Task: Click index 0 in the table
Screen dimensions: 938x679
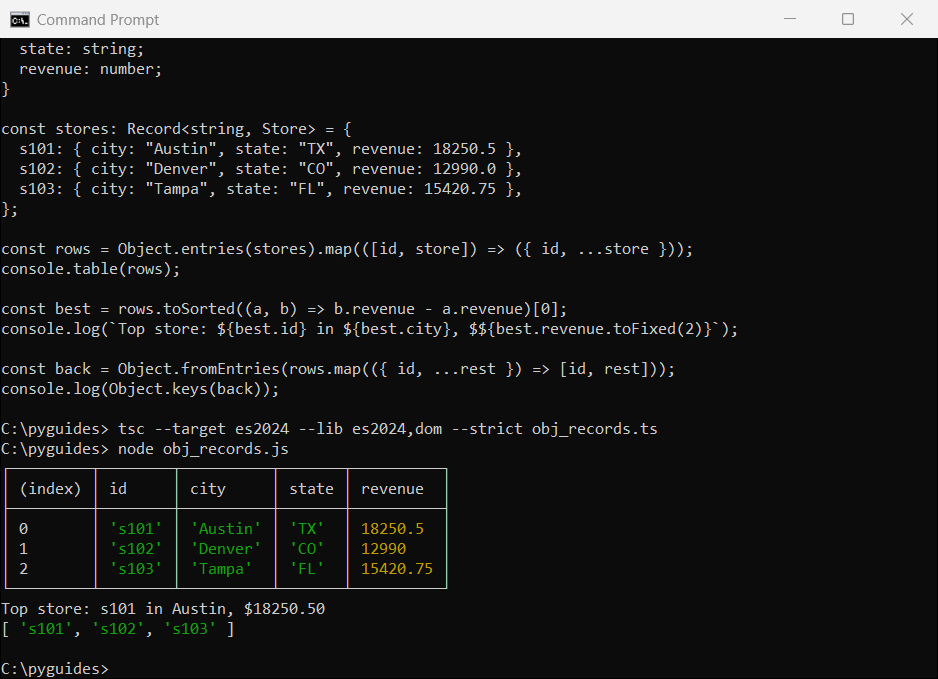Action: coord(23,529)
